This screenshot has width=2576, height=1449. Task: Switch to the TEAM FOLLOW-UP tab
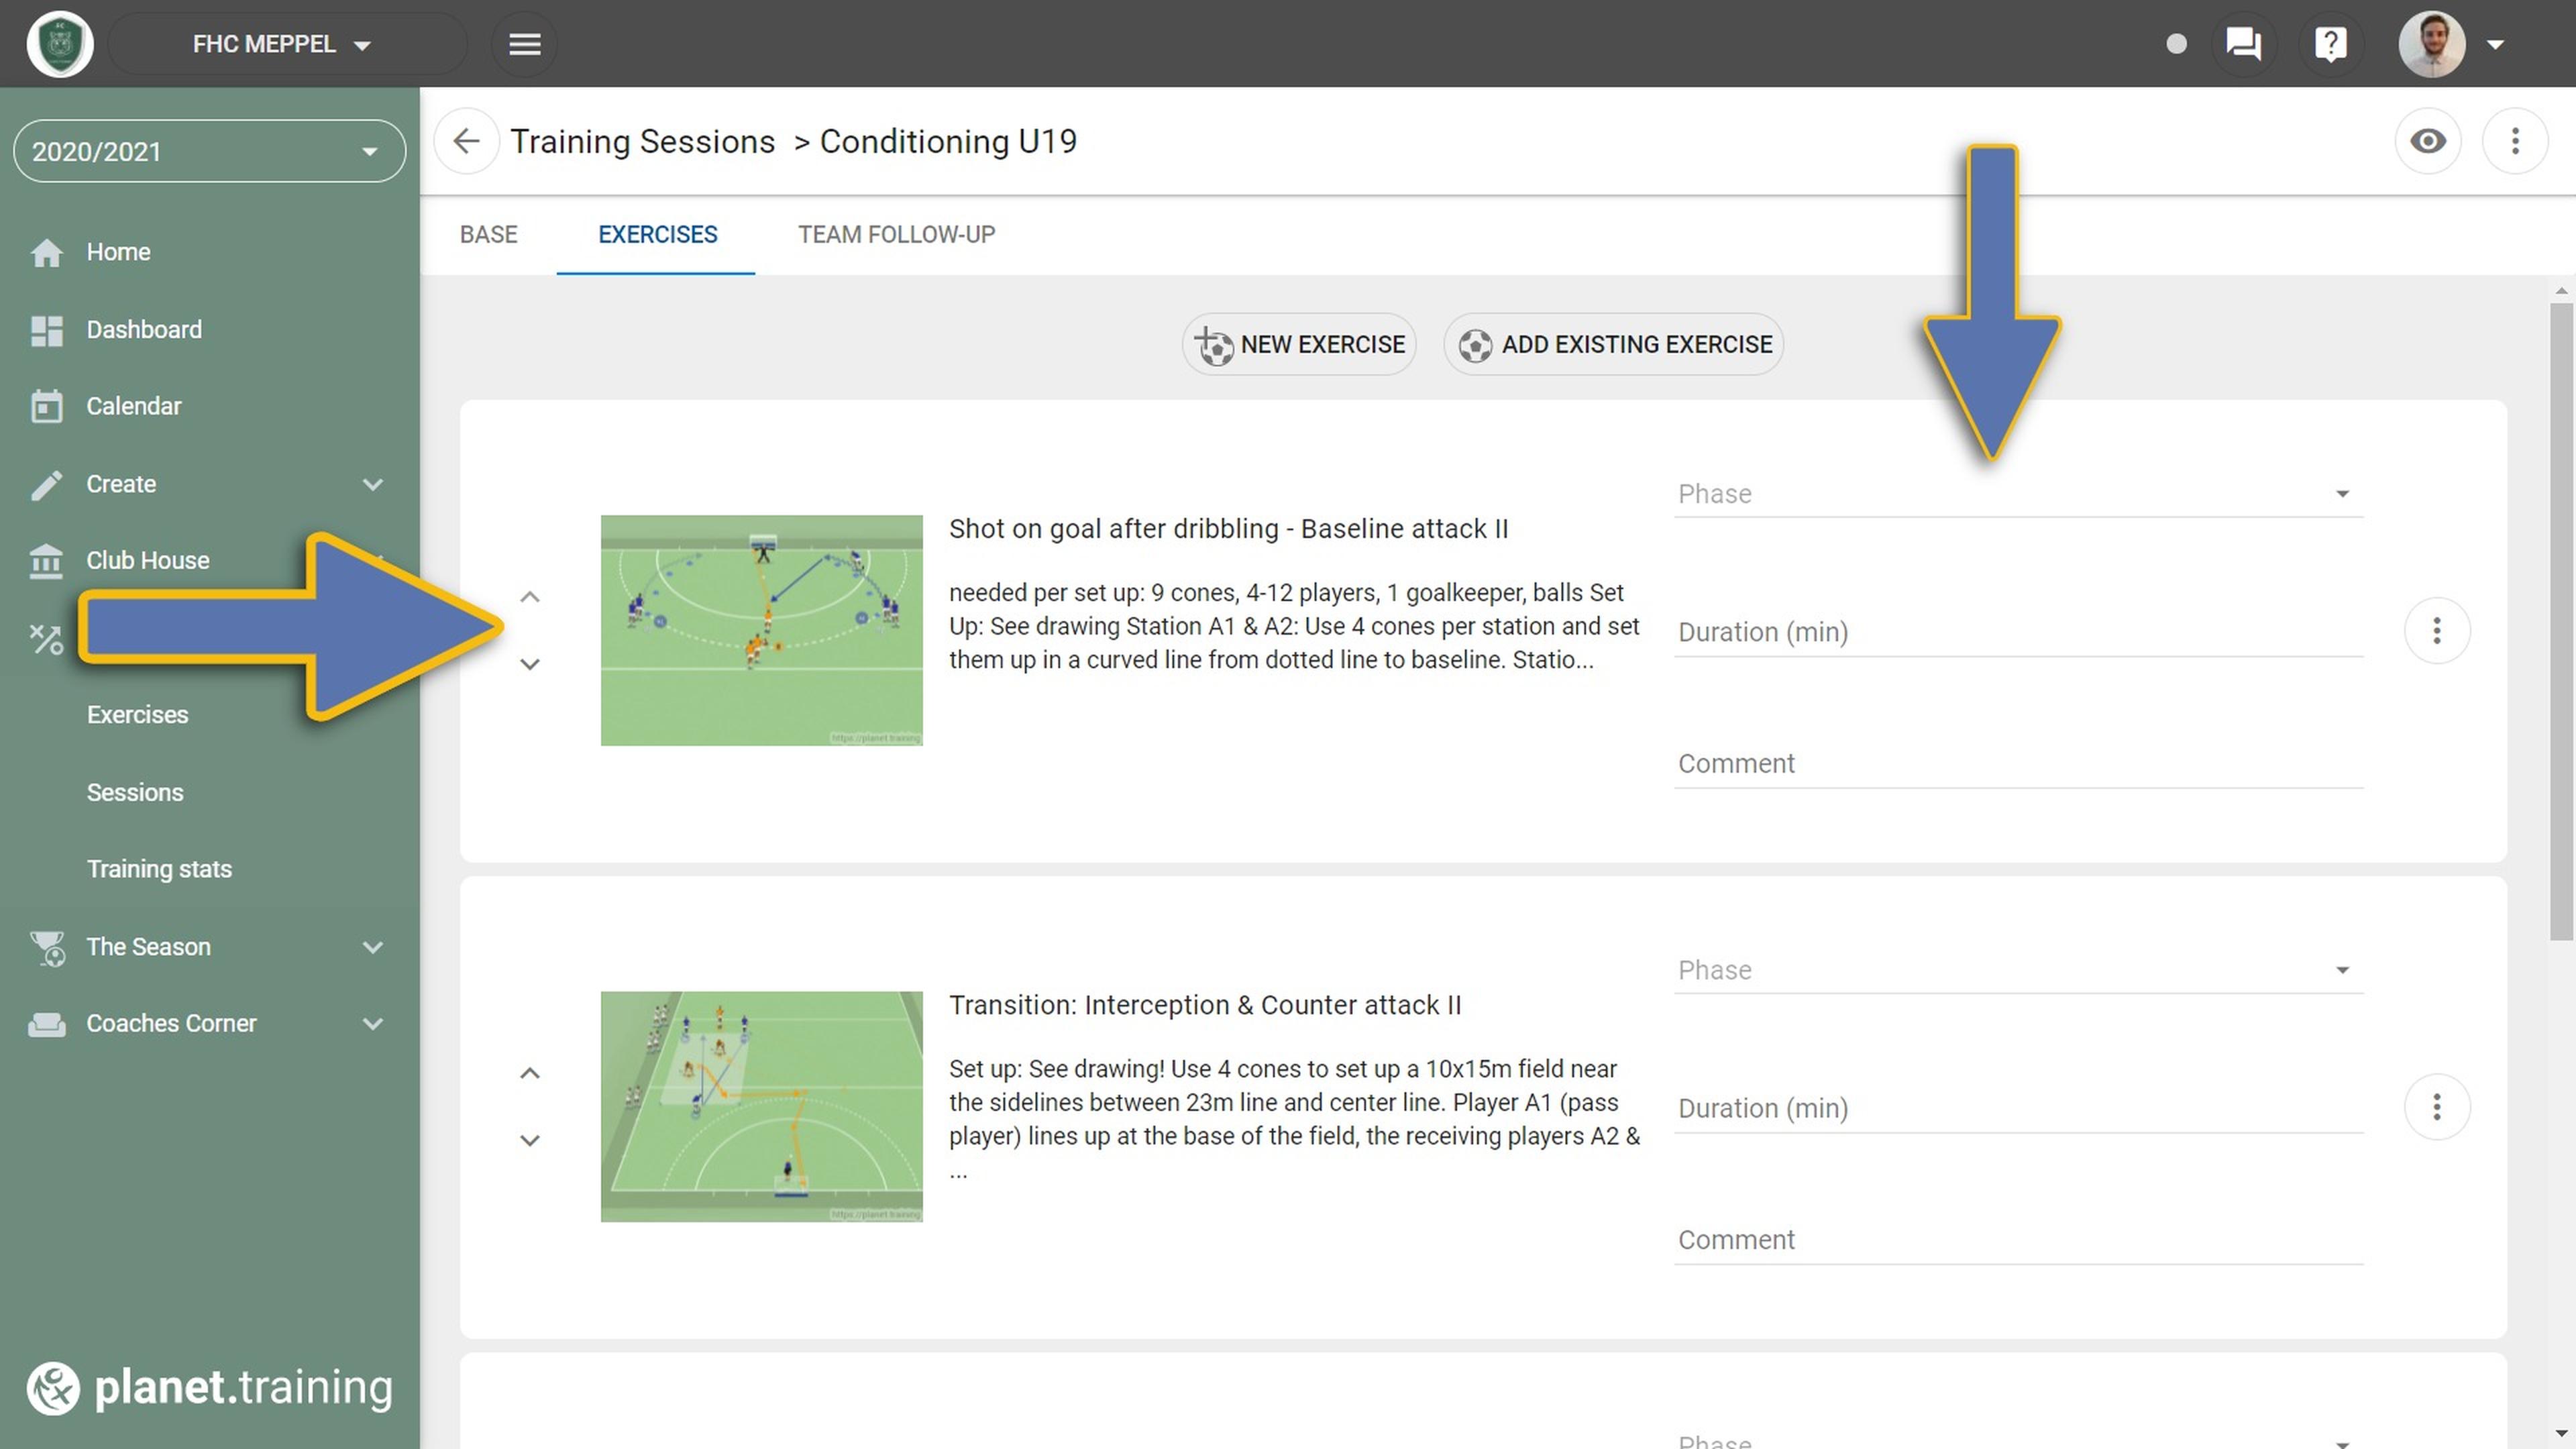point(896,234)
